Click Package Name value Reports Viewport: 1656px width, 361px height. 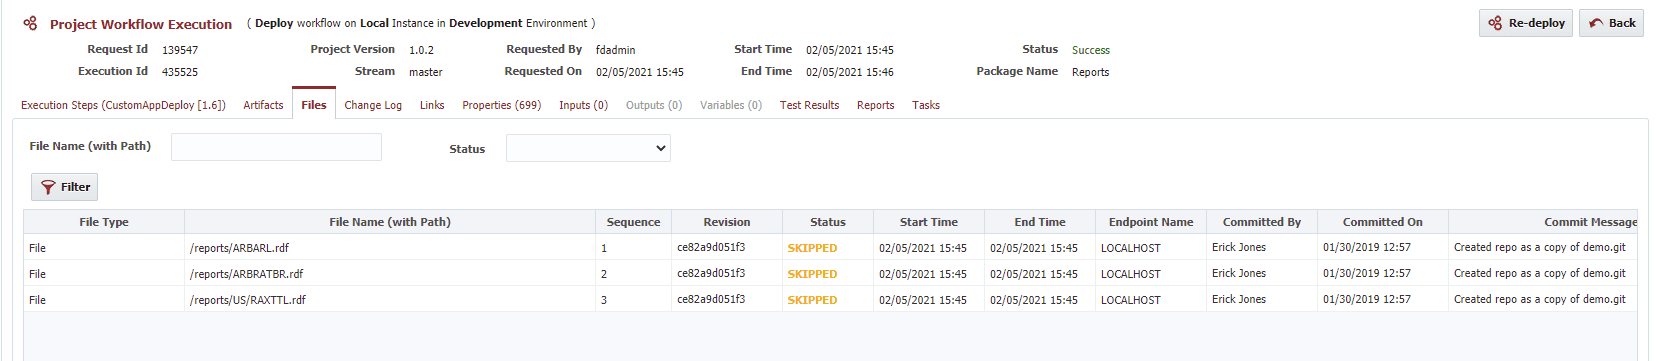click(x=1090, y=72)
